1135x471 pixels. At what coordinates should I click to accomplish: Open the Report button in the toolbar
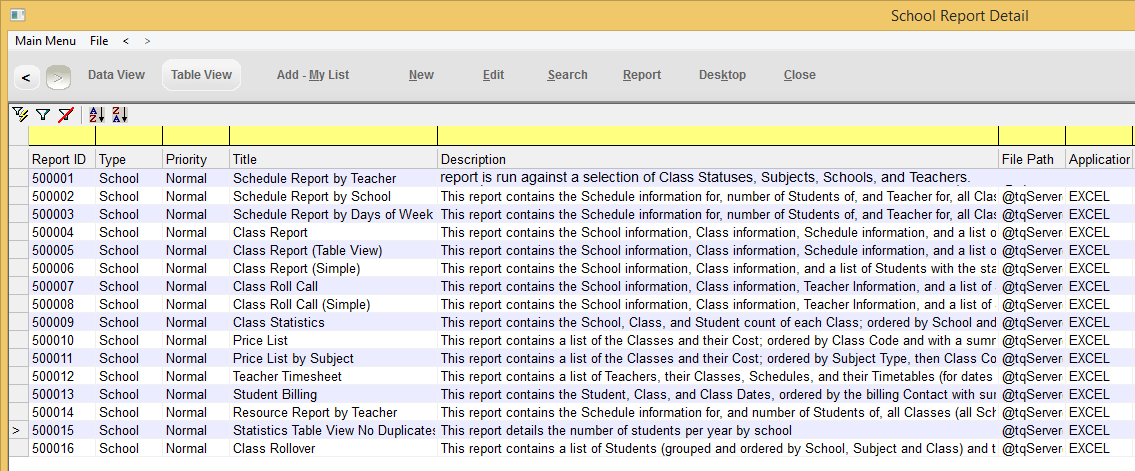(641, 75)
